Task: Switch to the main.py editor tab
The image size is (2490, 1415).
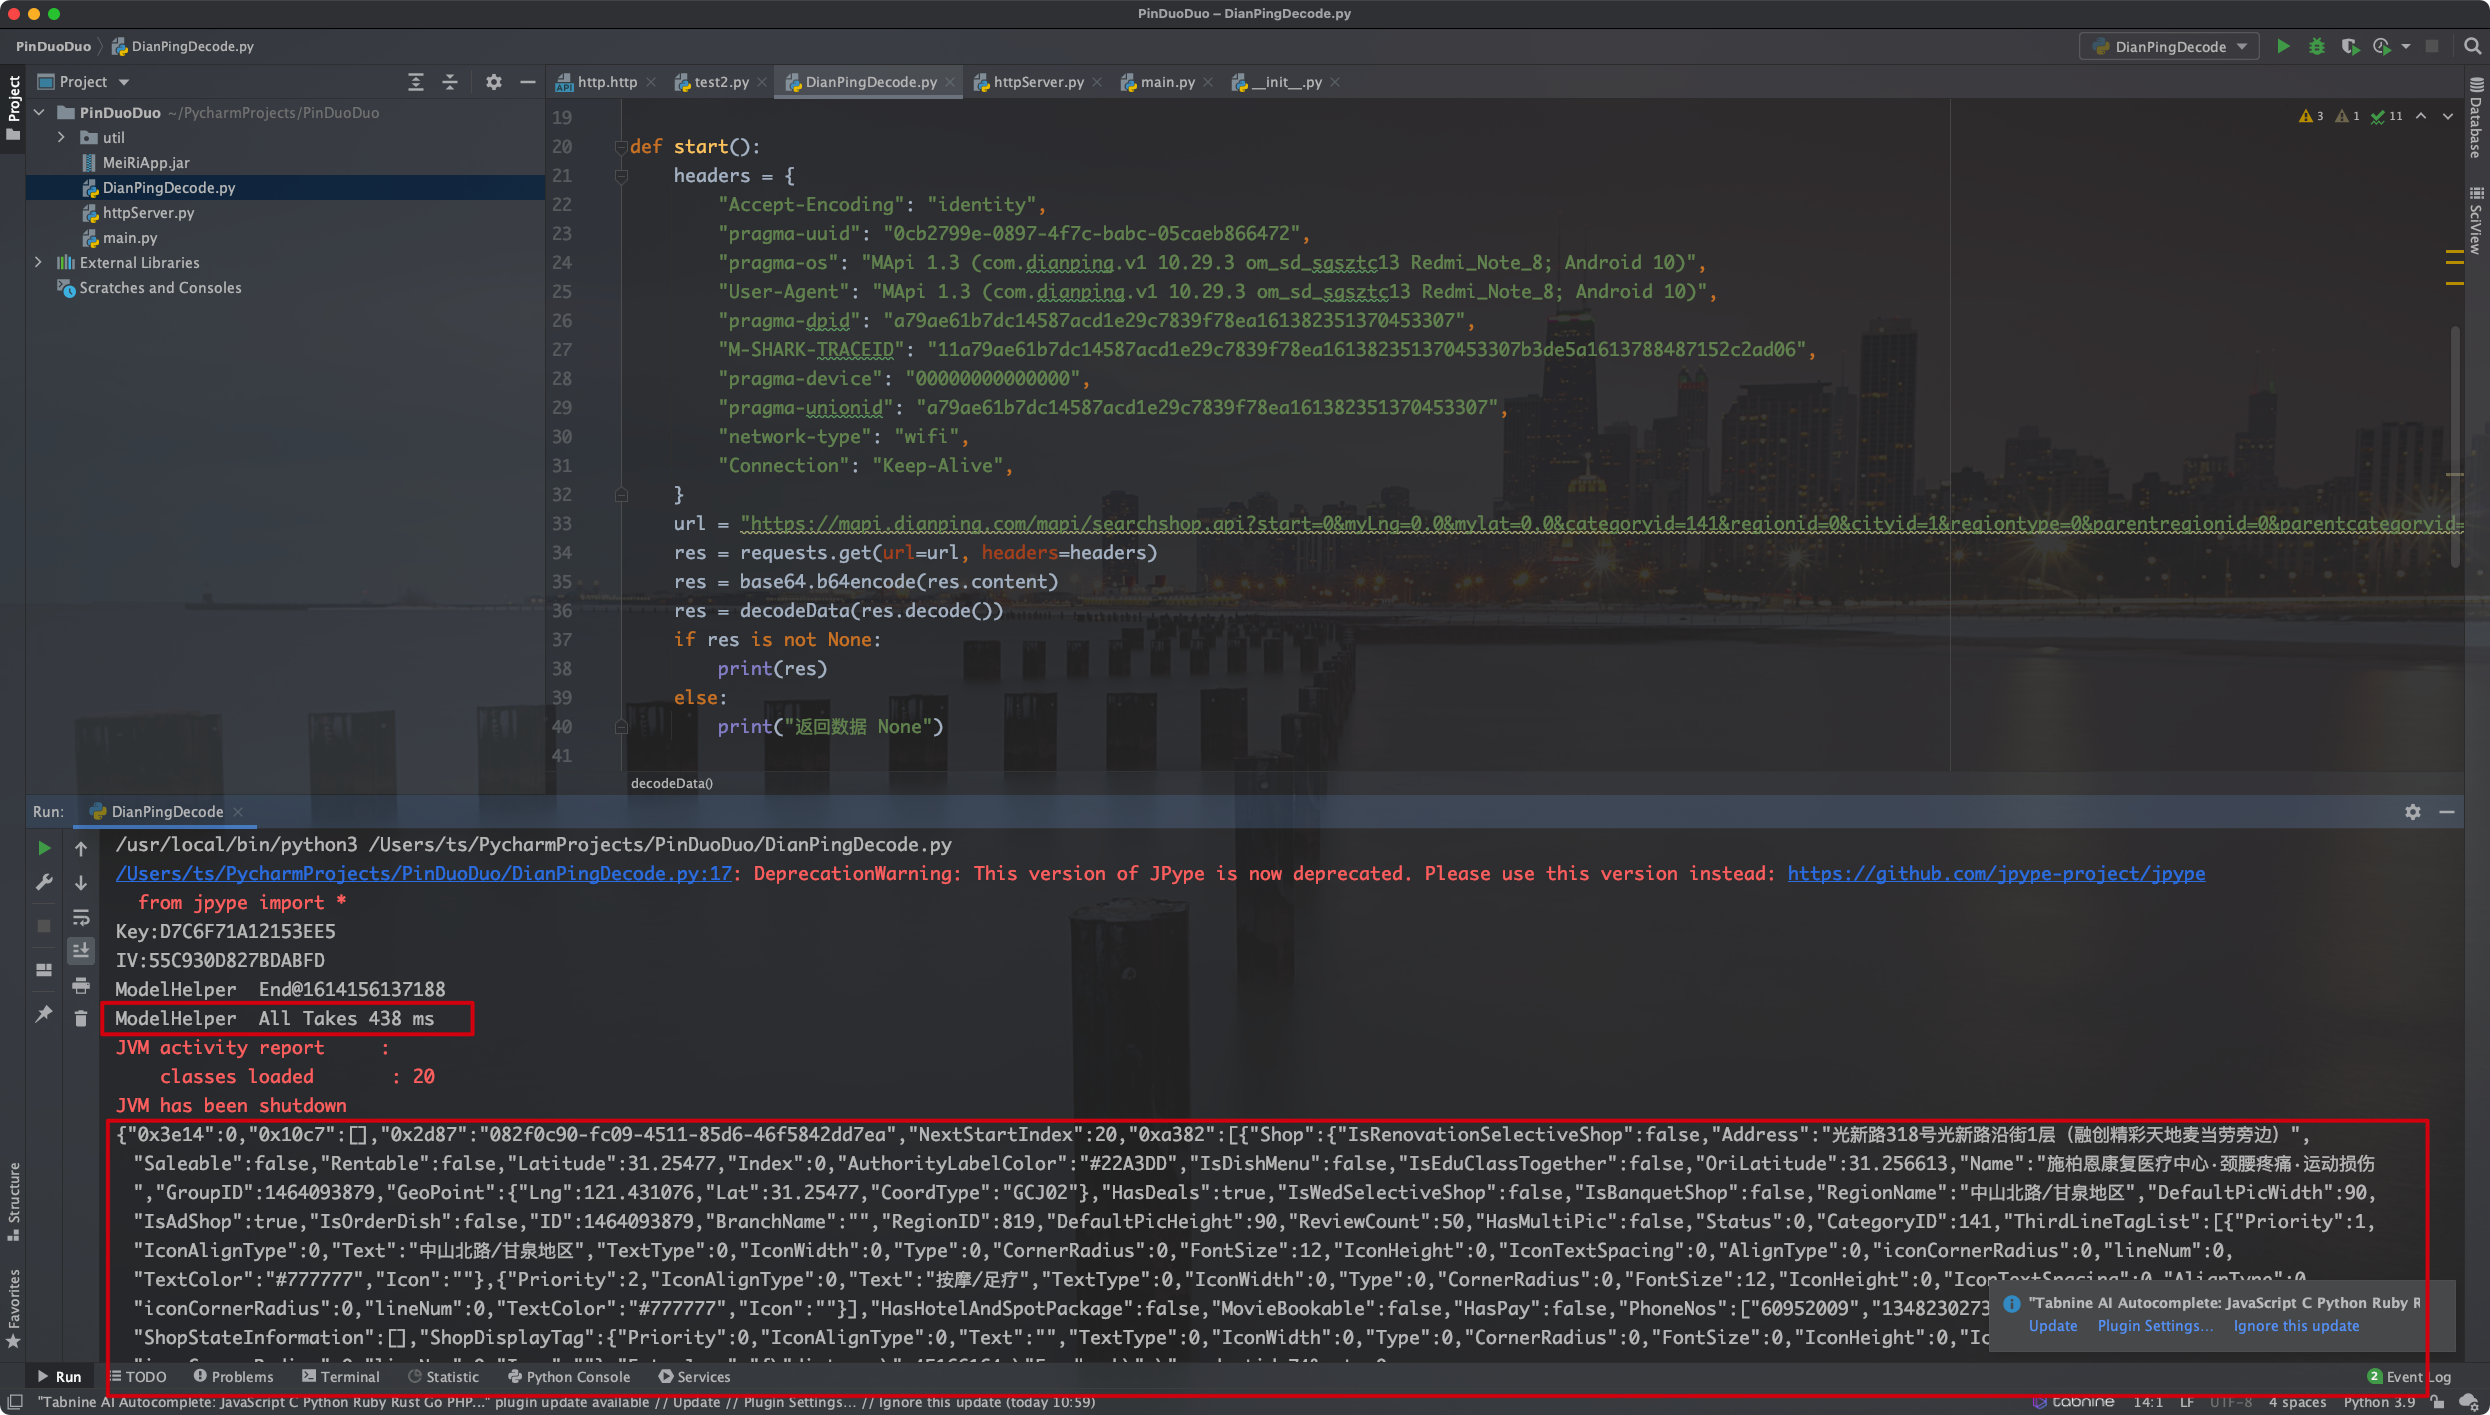Action: [1167, 82]
